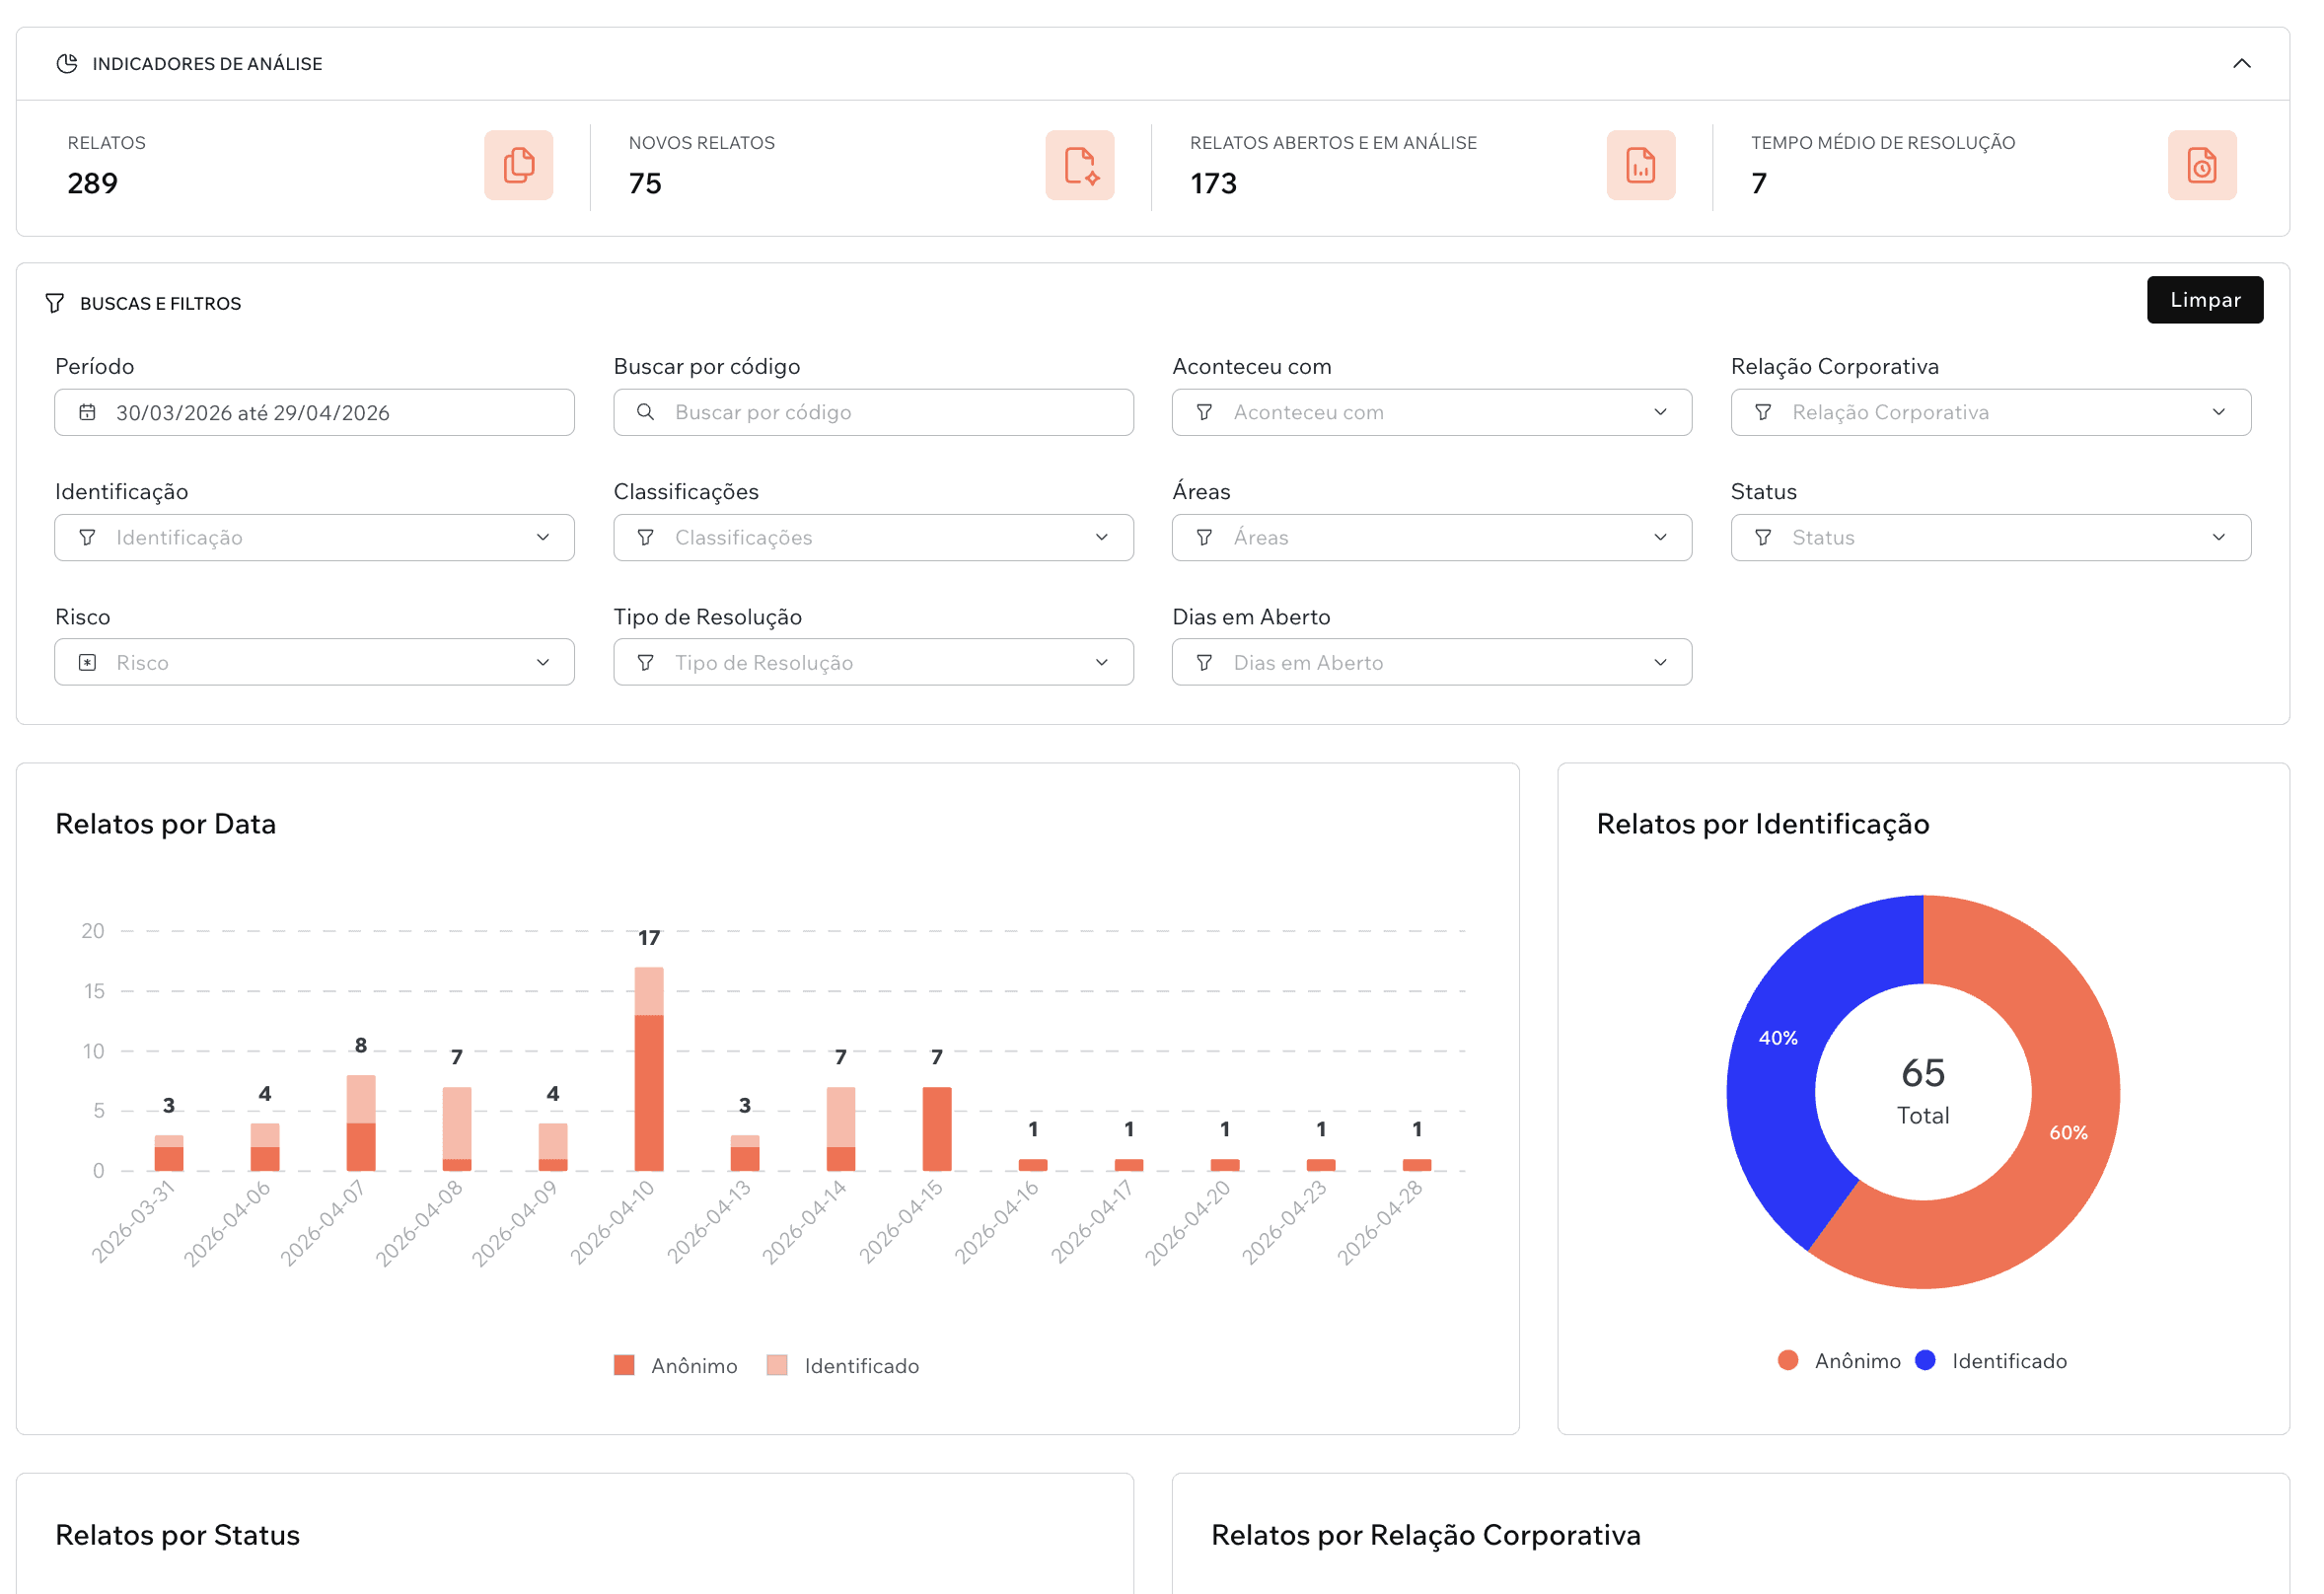Click the Limpar button to clear filters
Screen dimensions: 2324x1594
pyautogui.click(x=2204, y=299)
